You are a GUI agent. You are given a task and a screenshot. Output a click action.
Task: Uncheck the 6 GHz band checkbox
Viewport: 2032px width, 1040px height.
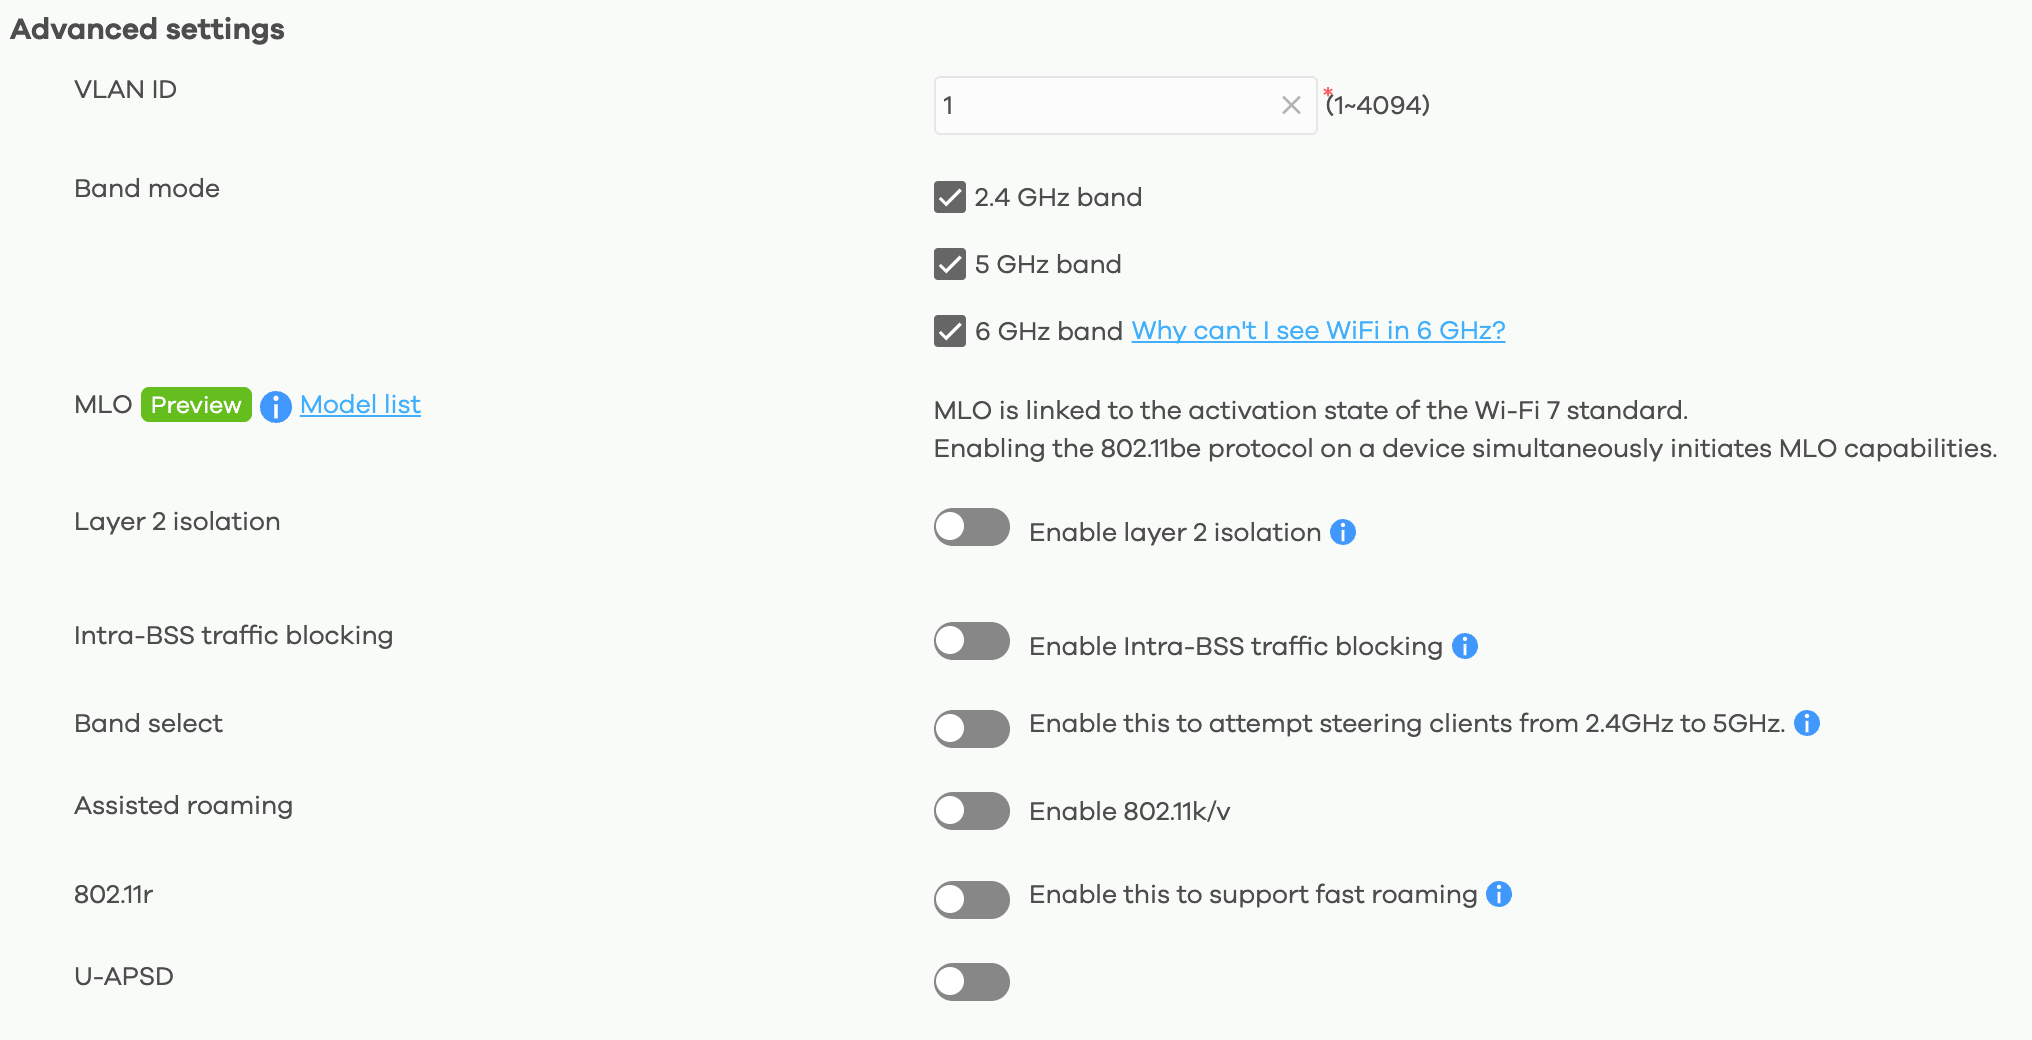click(x=950, y=331)
